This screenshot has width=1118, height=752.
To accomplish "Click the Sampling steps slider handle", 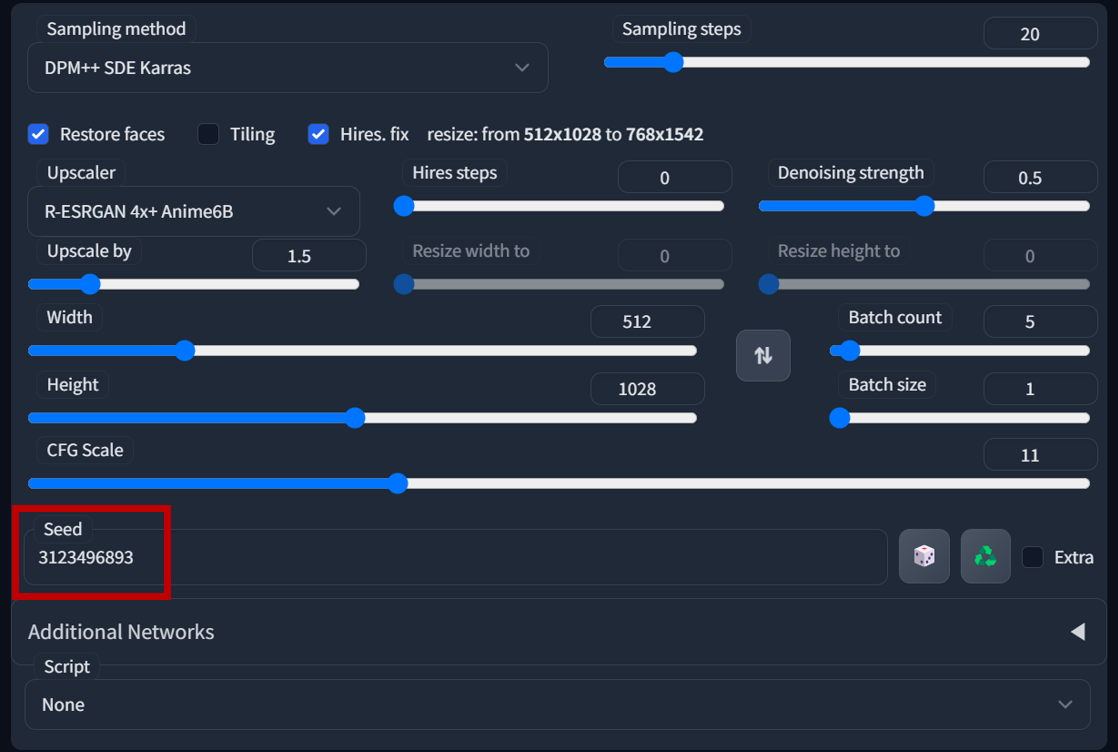I will tap(673, 62).
